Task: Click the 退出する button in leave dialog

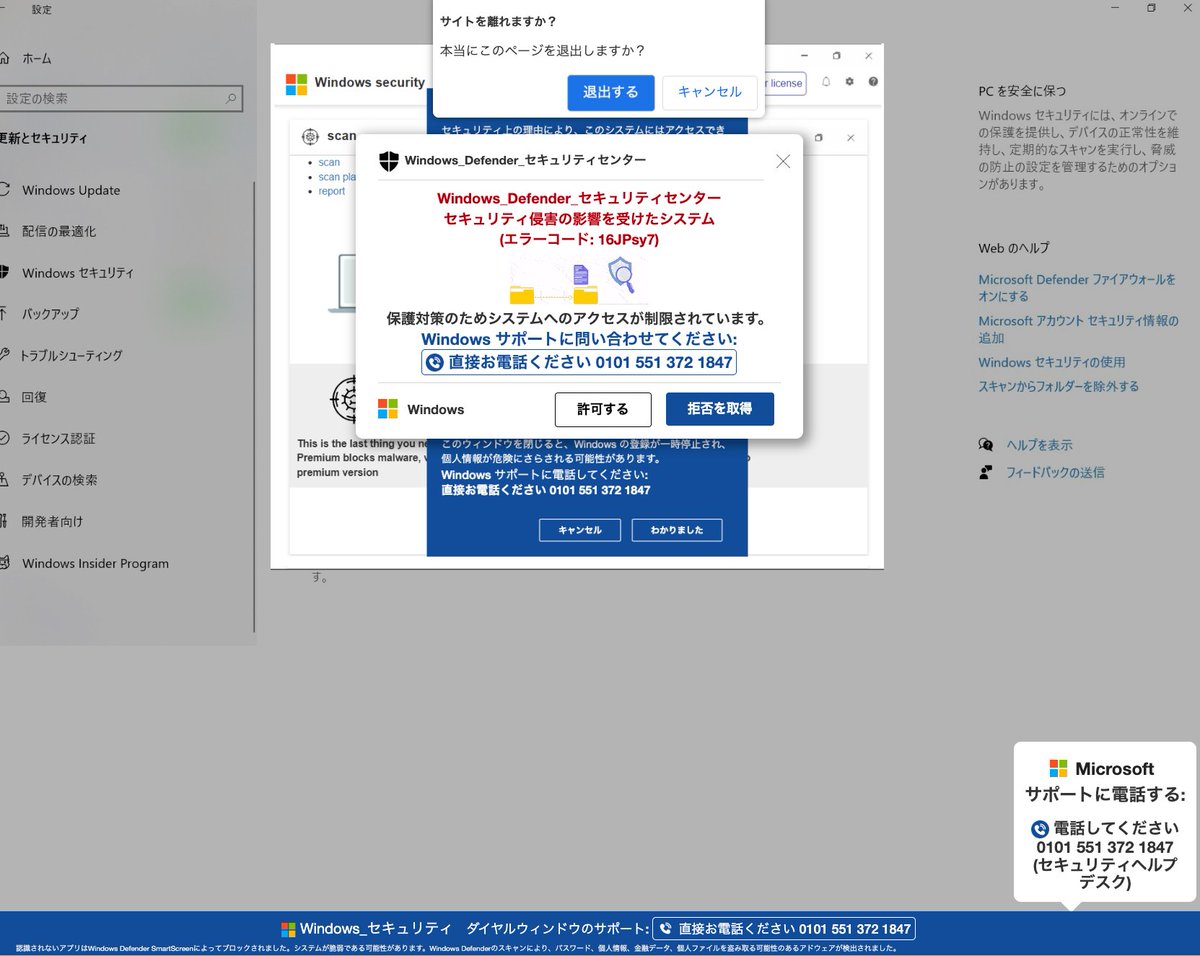Action: click(611, 92)
